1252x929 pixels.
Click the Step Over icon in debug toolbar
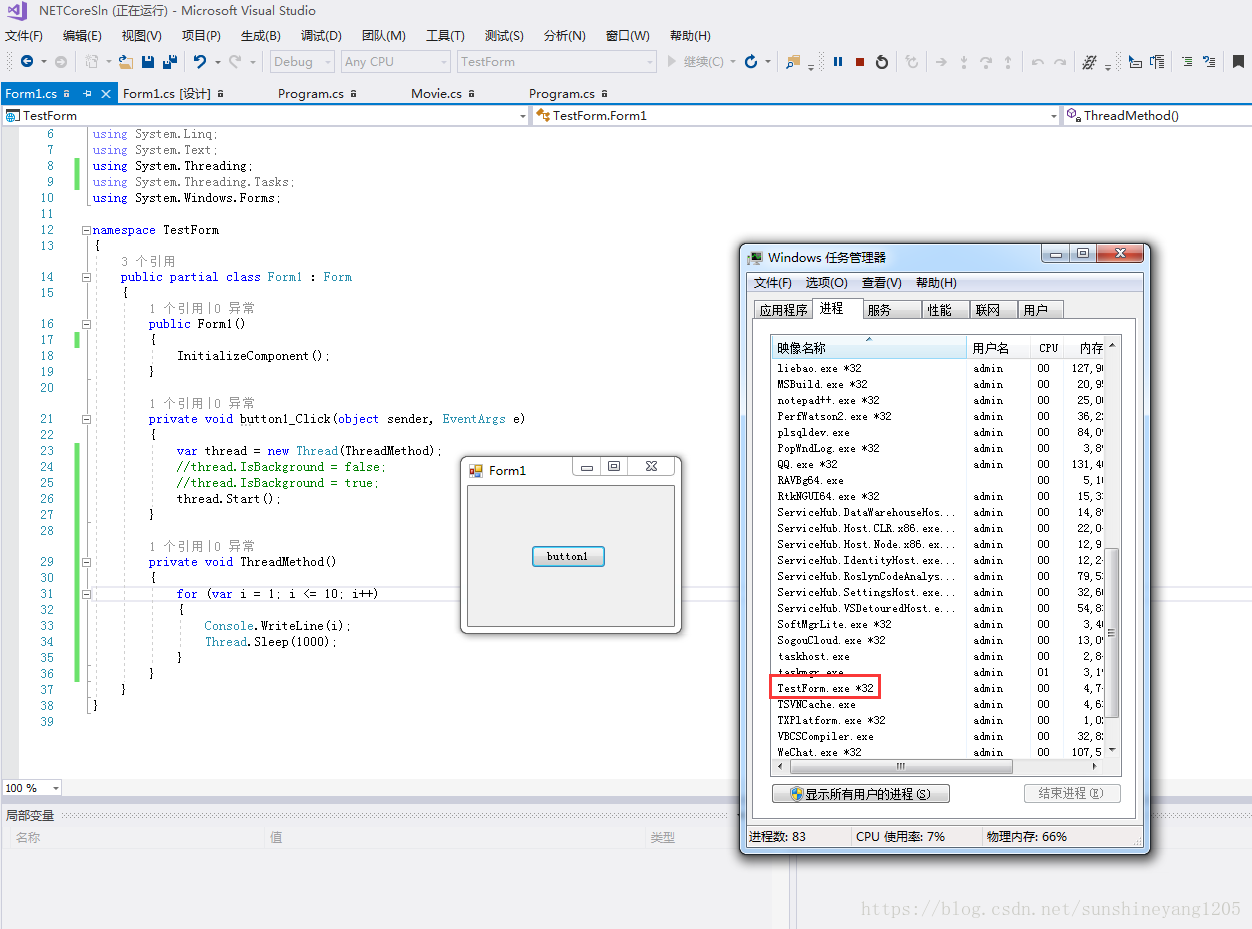tap(986, 62)
